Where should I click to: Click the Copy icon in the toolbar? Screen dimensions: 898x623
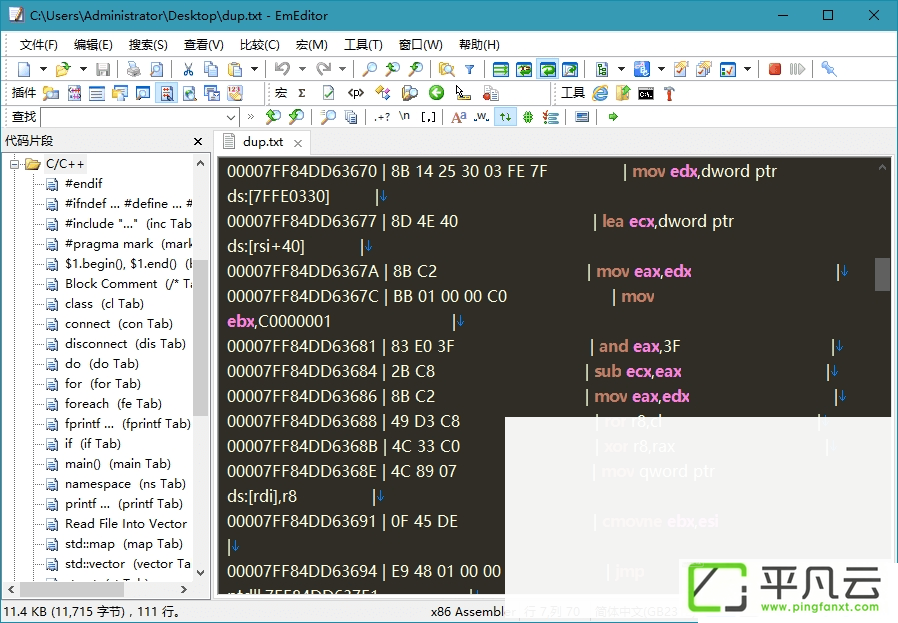(211, 69)
